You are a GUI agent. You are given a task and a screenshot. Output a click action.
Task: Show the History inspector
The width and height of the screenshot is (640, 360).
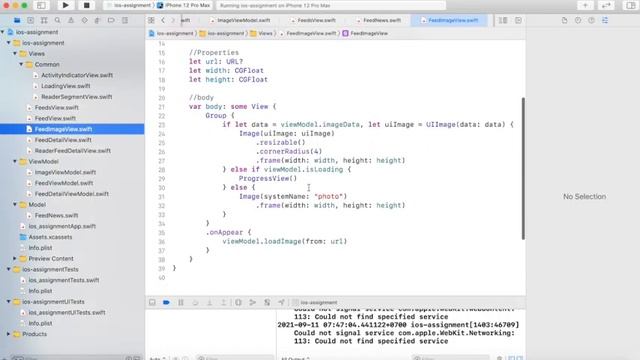(x=578, y=20)
